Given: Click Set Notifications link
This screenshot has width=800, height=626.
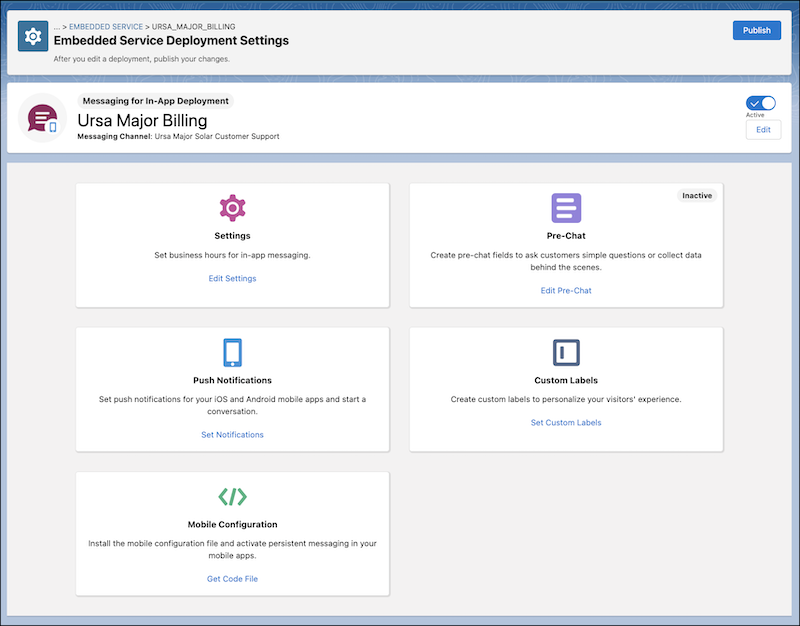Looking at the screenshot, I should pos(232,434).
